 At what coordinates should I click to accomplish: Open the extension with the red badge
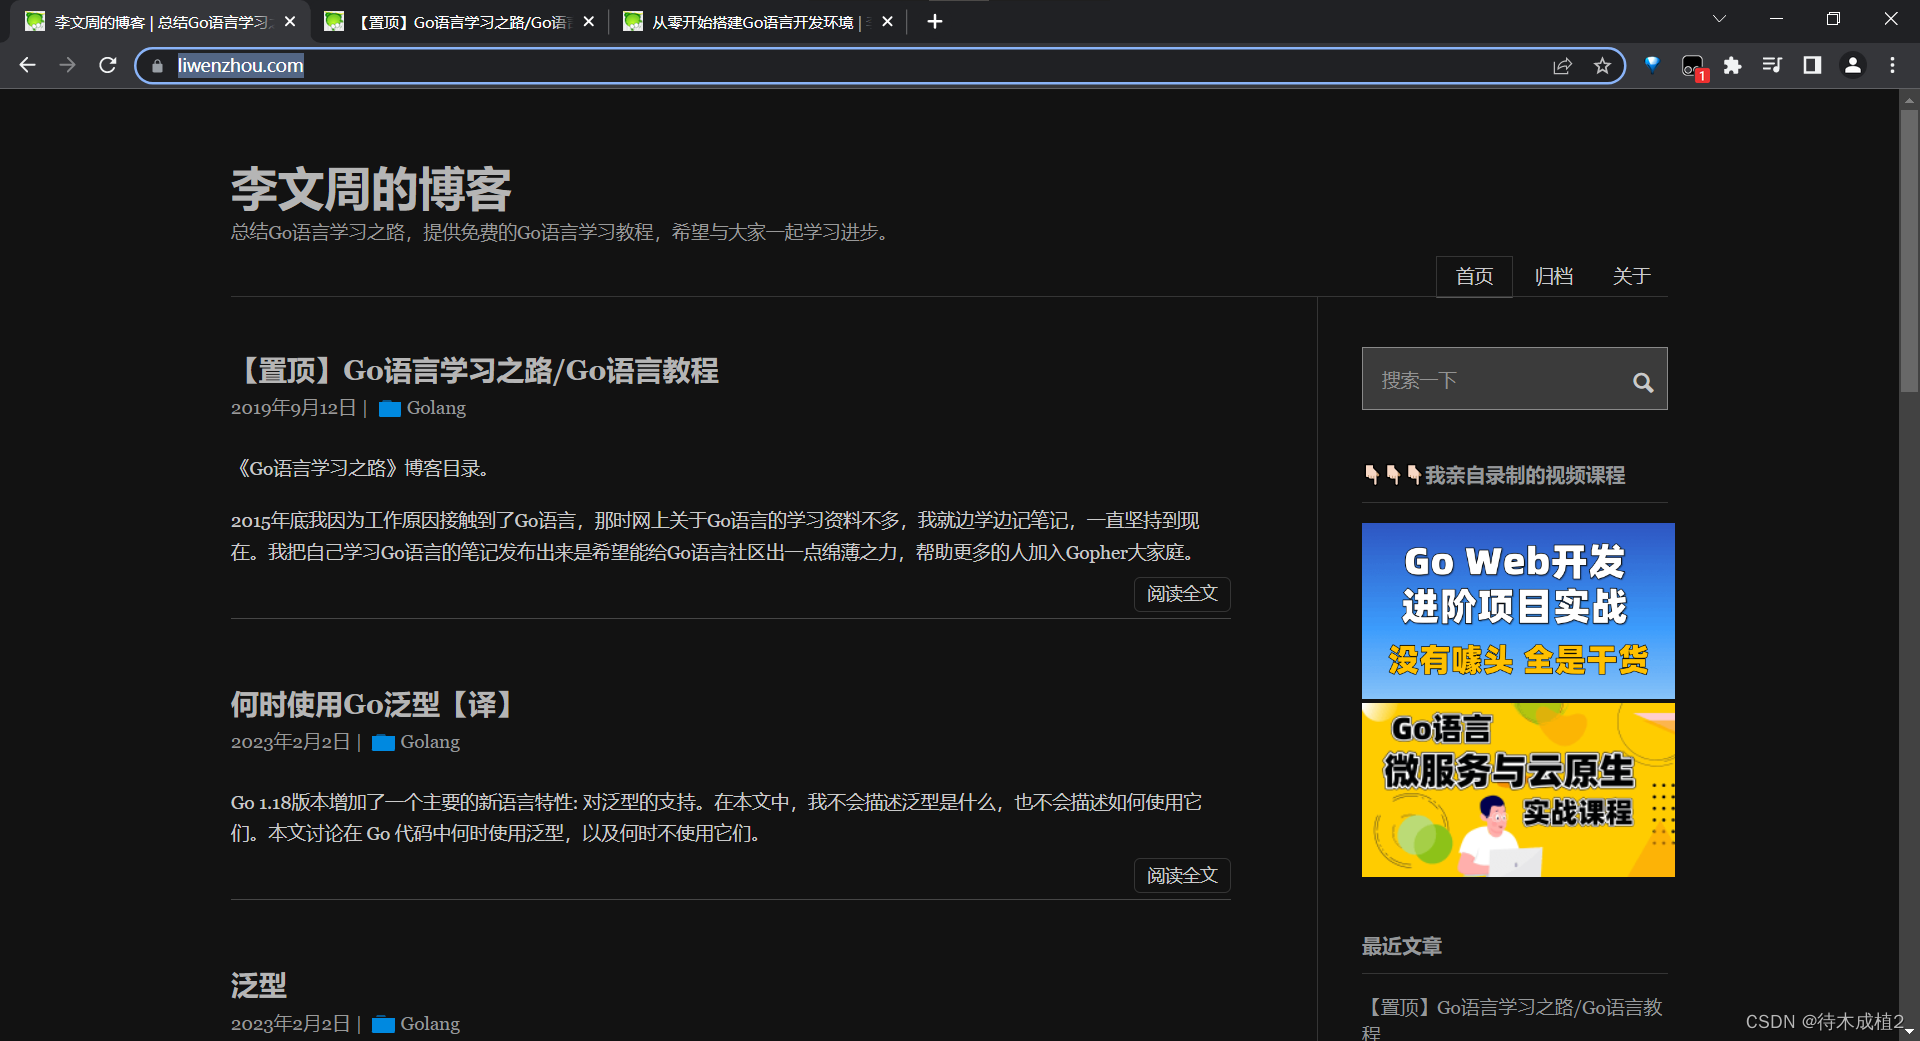point(1693,67)
